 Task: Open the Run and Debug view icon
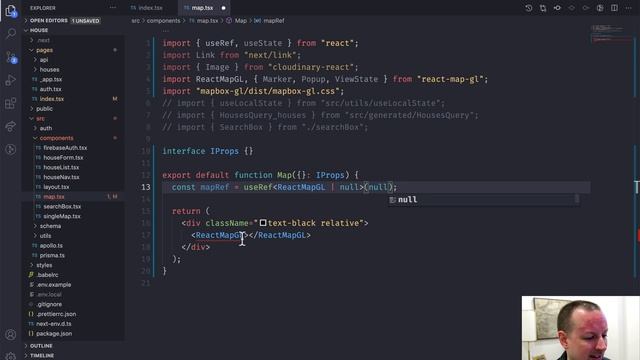click(x=11, y=80)
